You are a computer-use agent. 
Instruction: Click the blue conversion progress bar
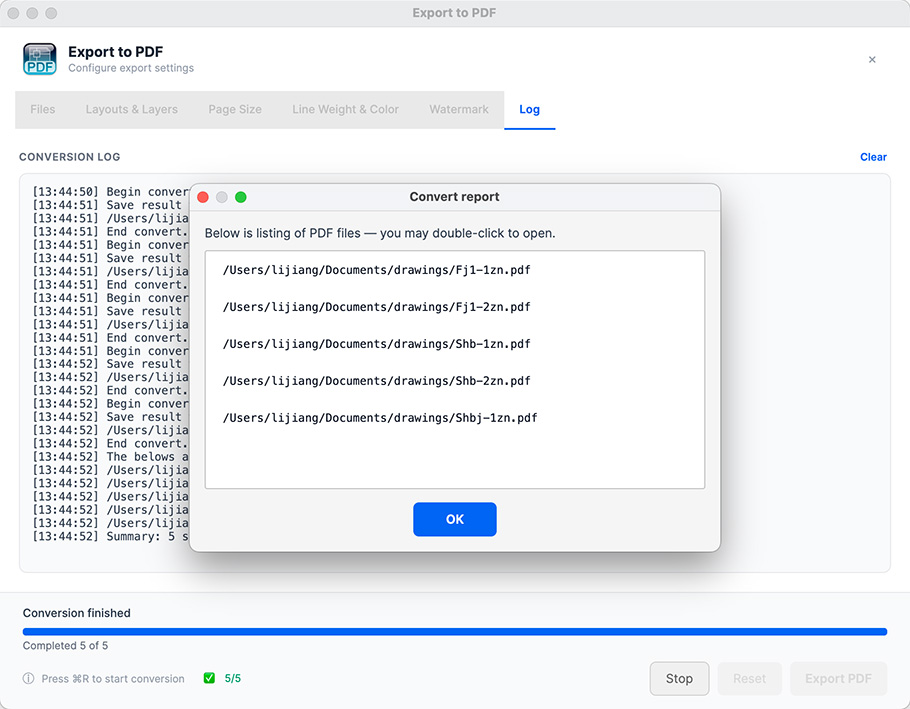pos(454,632)
